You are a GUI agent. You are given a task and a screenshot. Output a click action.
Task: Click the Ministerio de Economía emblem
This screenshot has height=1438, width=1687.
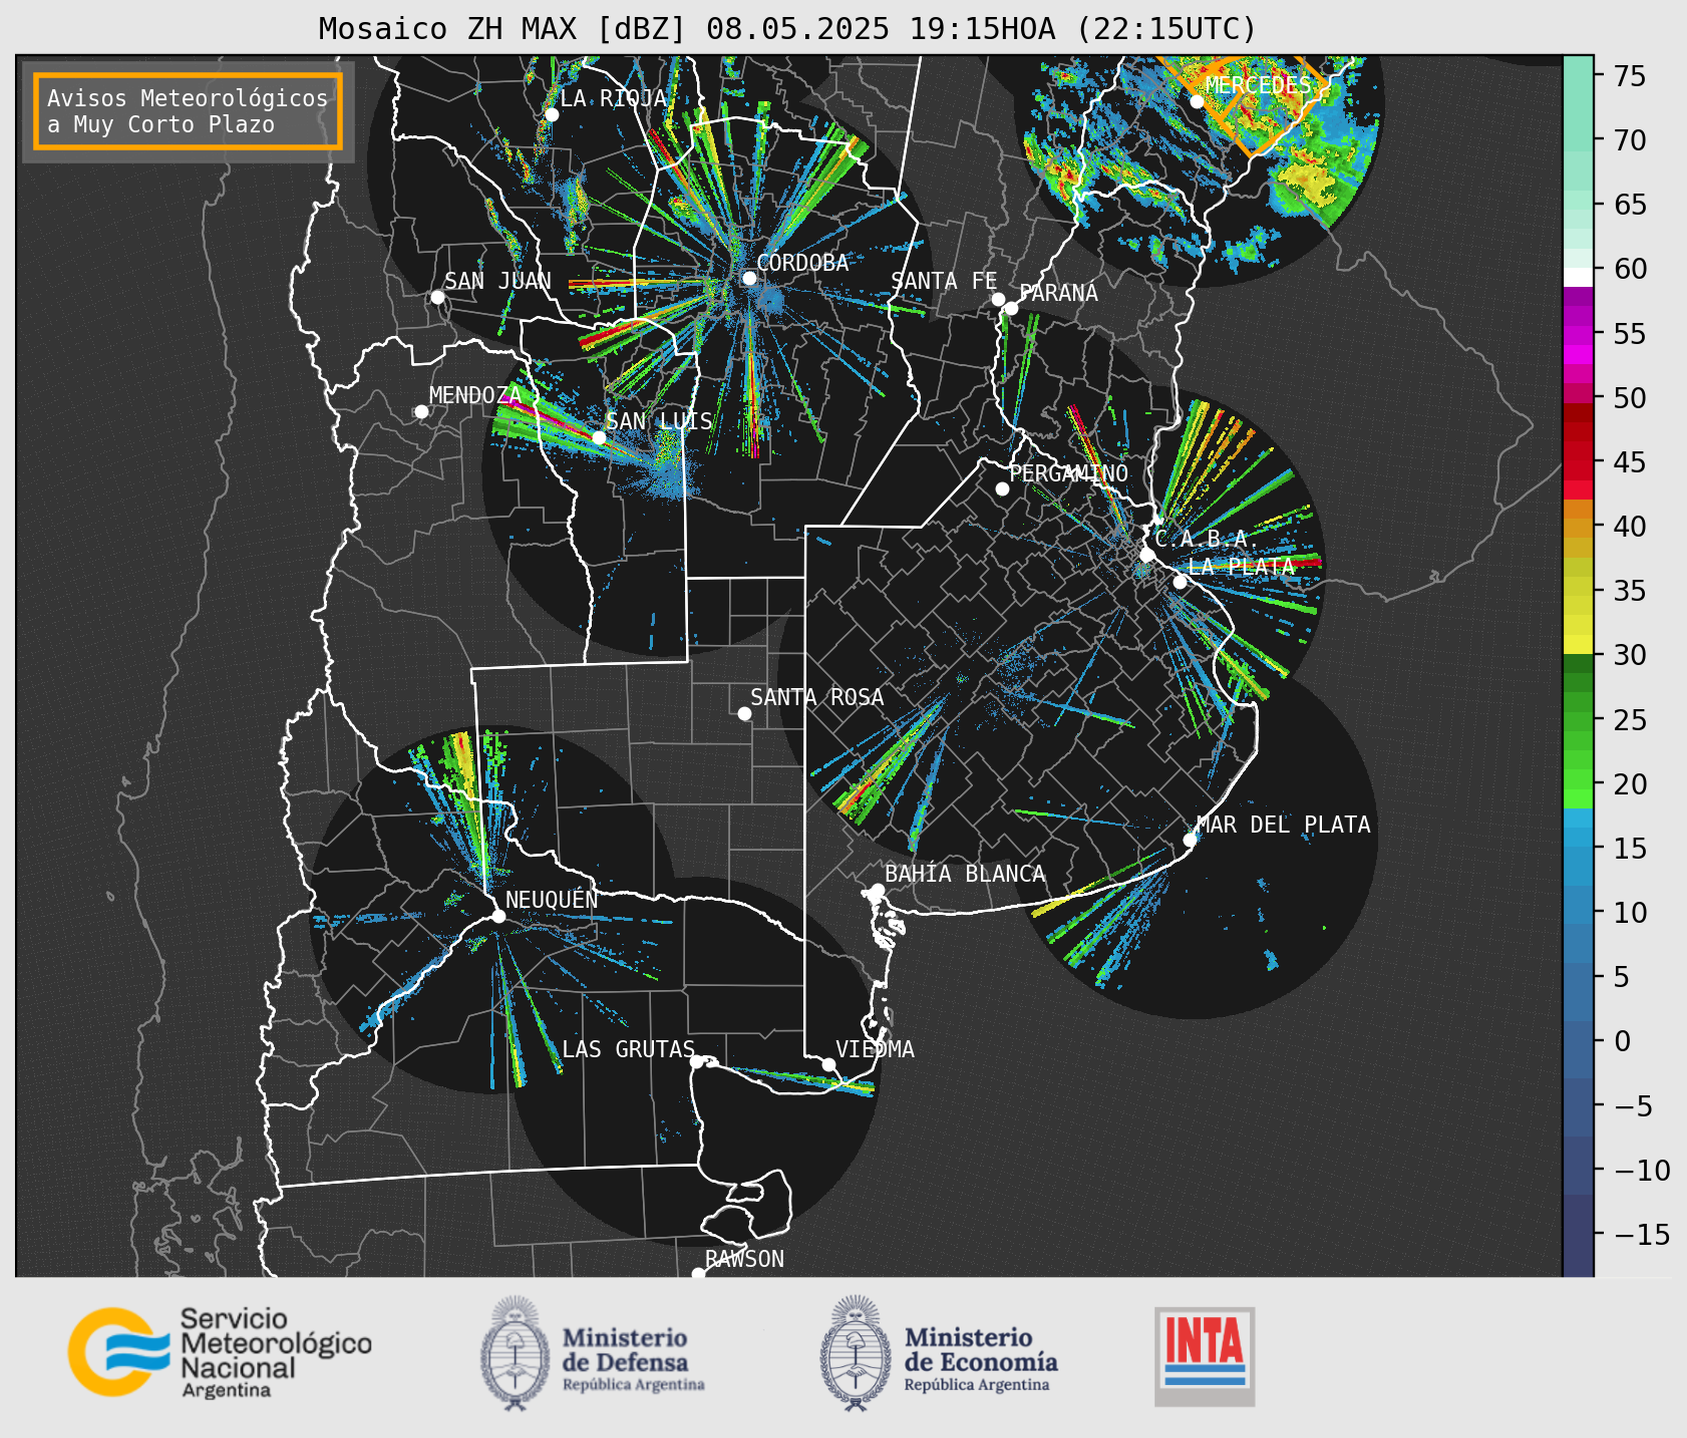(x=855, y=1353)
